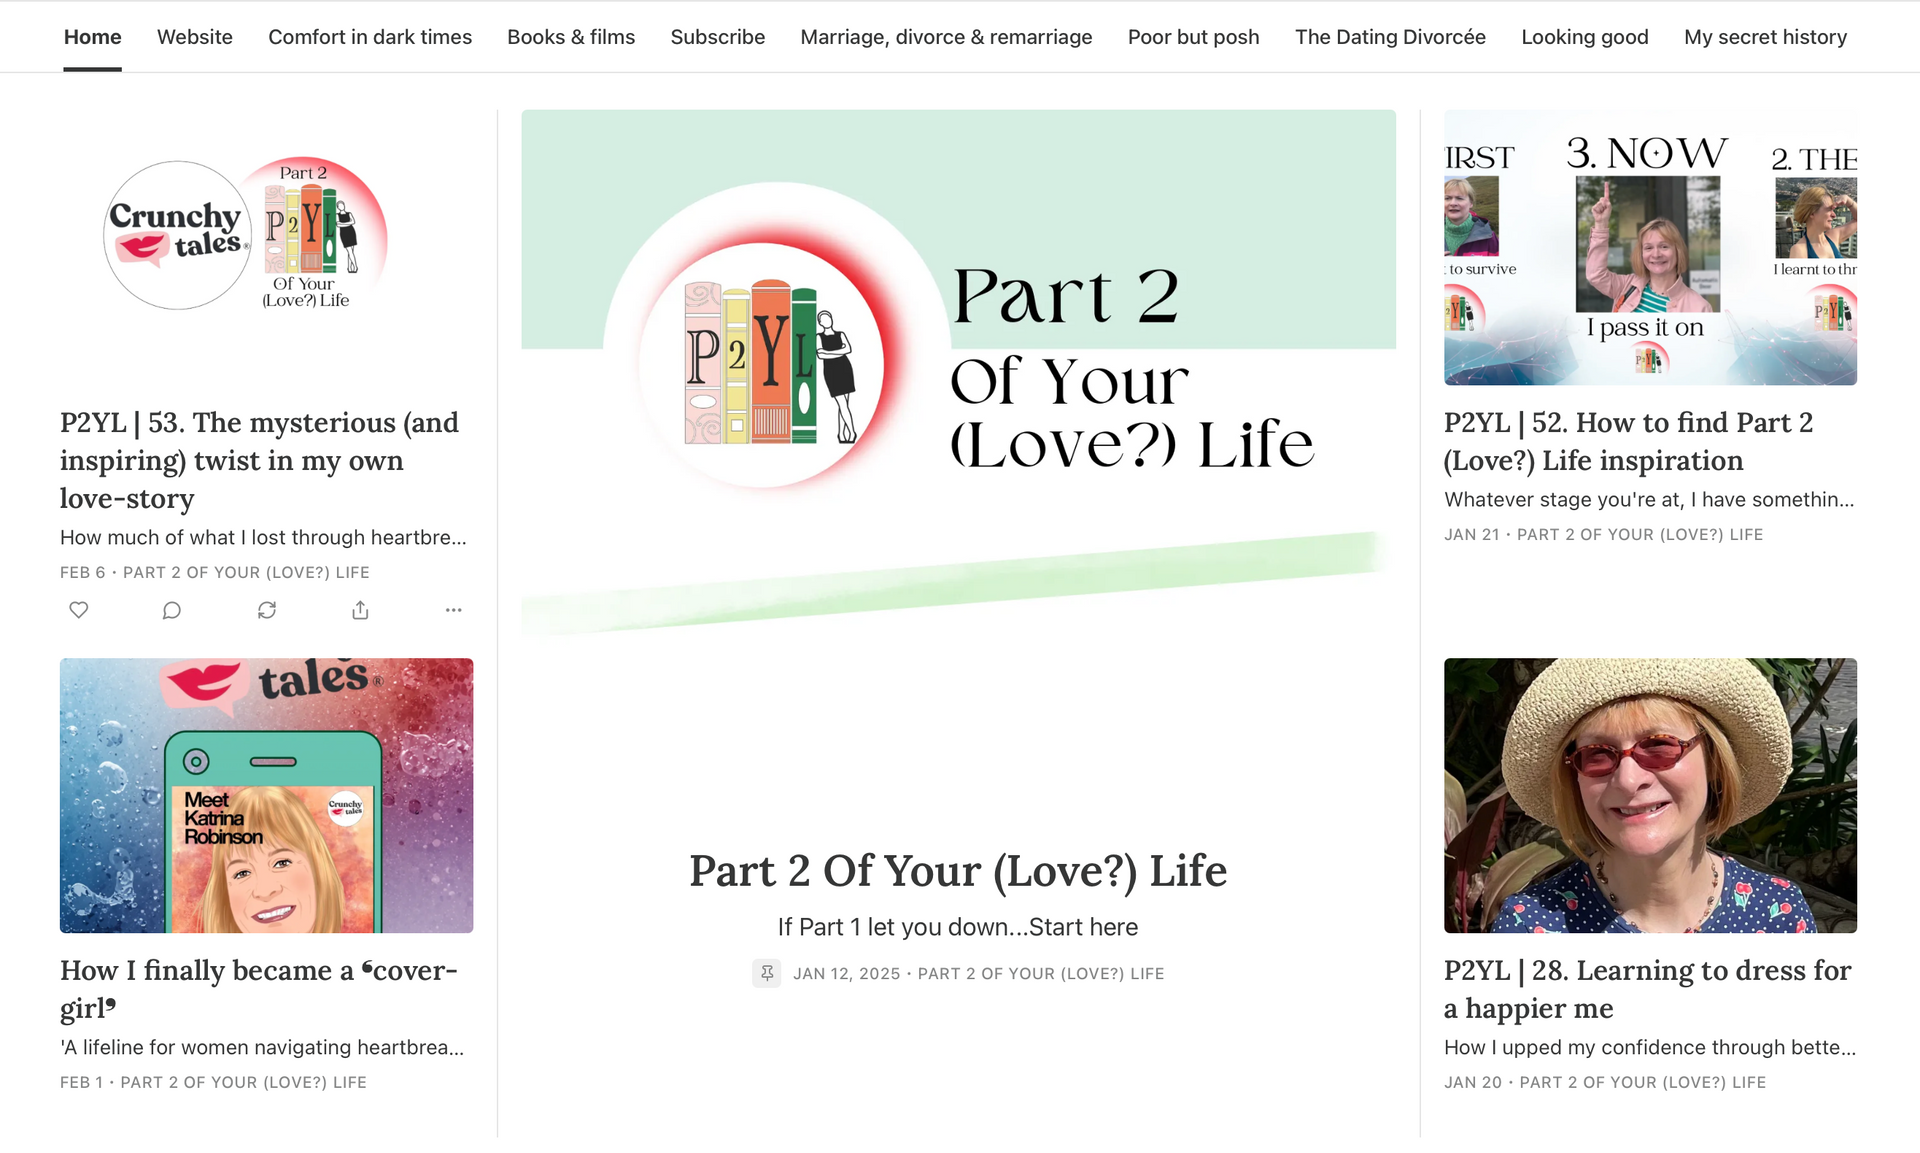Viewport: 1920px width, 1153px height.
Task: Click the comment bubble icon
Action: 172,610
